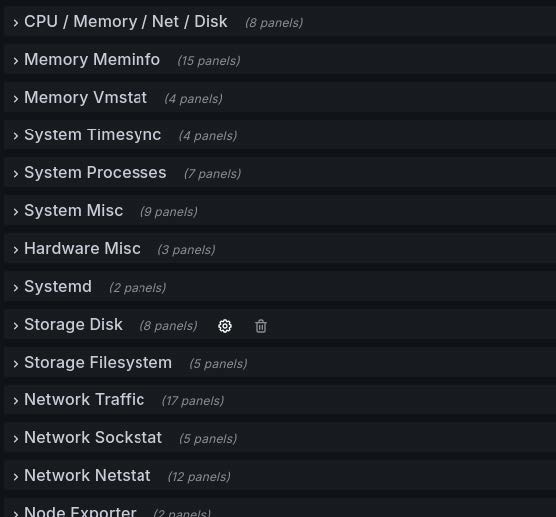556x517 pixels.
Task: Open Storage Disk row settings gear
Action: click(x=225, y=326)
